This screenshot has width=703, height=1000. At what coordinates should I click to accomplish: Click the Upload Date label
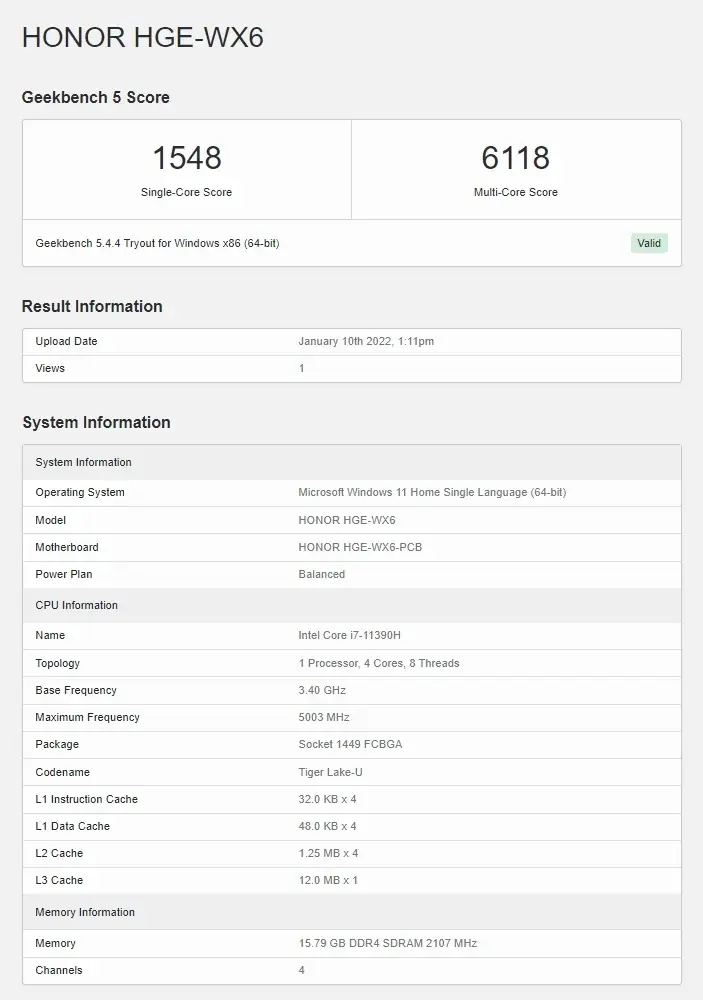[x=66, y=341]
